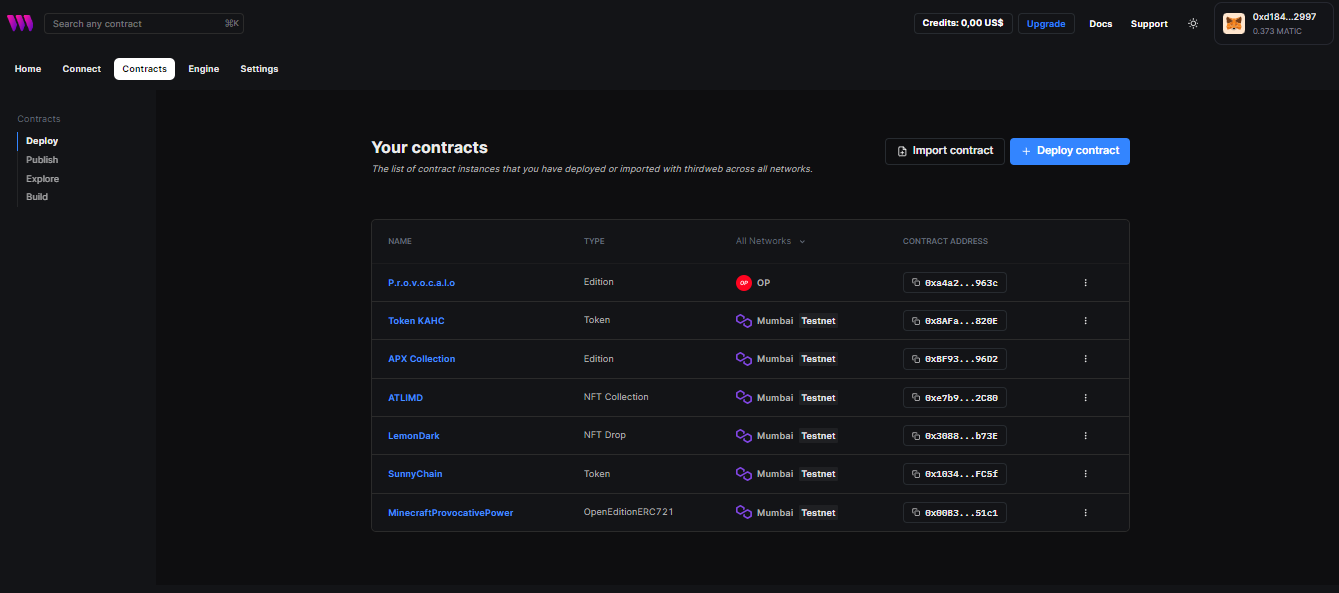
Task: Open three-dot menu for ATLIMD row
Action: click(x=1085, y=398)
